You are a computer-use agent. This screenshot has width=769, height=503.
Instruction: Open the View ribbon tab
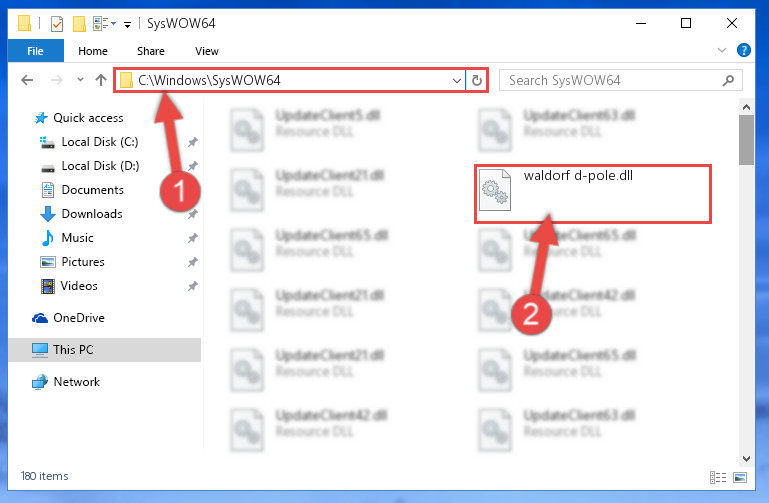[206, 51]
